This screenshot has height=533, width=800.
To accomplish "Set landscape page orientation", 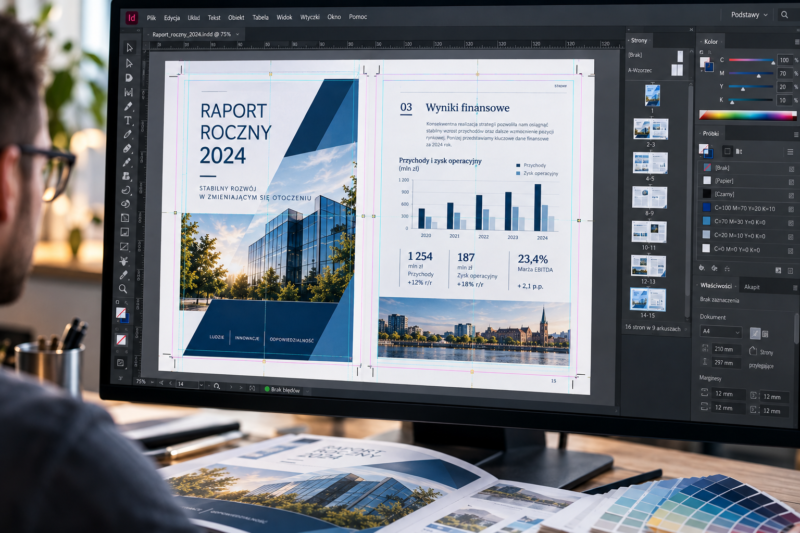I will pyautogui.click(x=765, y=334).
